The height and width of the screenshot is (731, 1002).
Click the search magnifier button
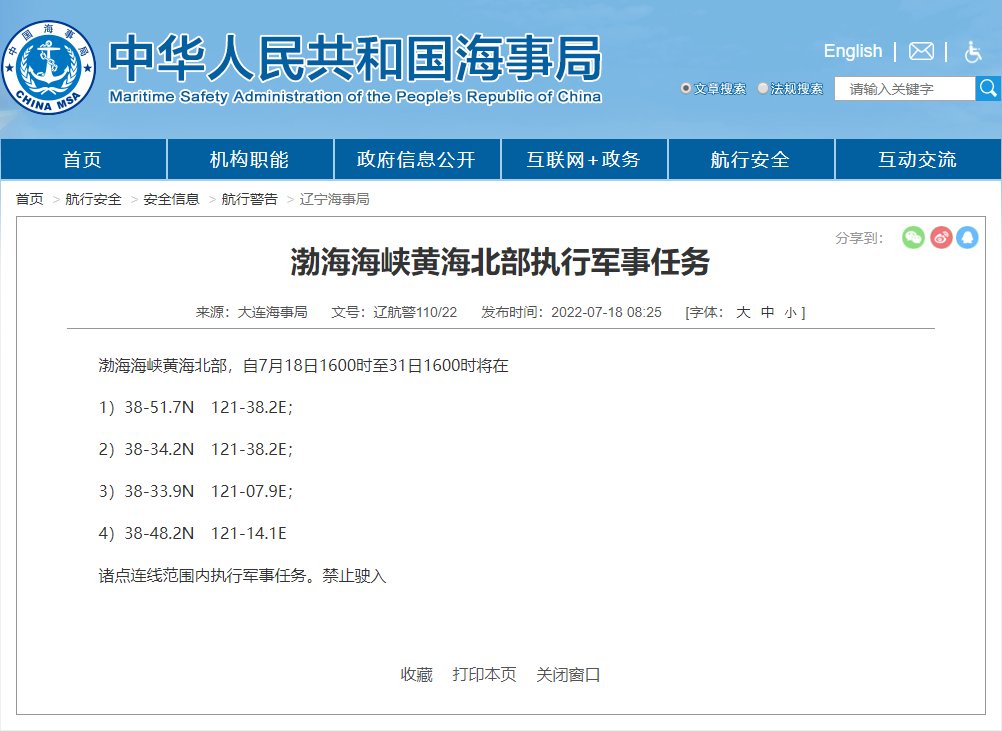987,89
